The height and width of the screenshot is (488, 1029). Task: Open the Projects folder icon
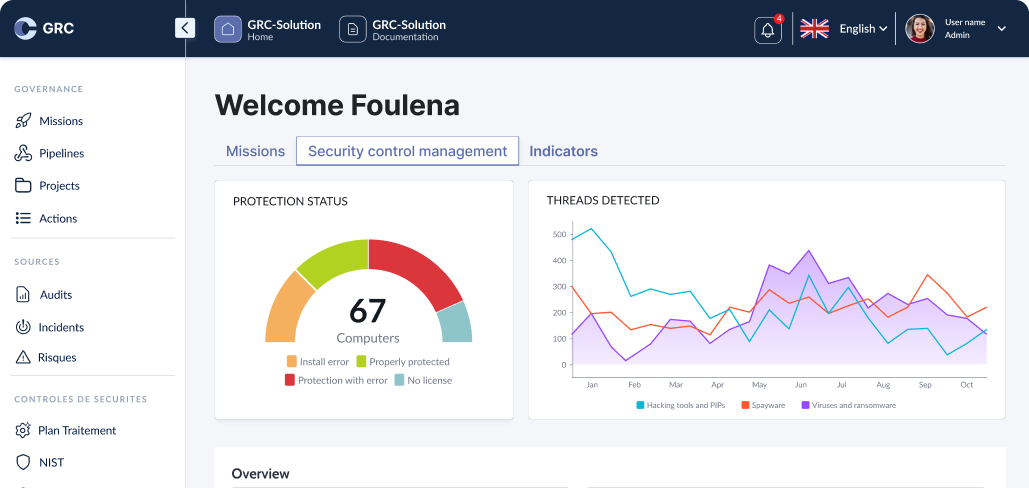(23, 185)
